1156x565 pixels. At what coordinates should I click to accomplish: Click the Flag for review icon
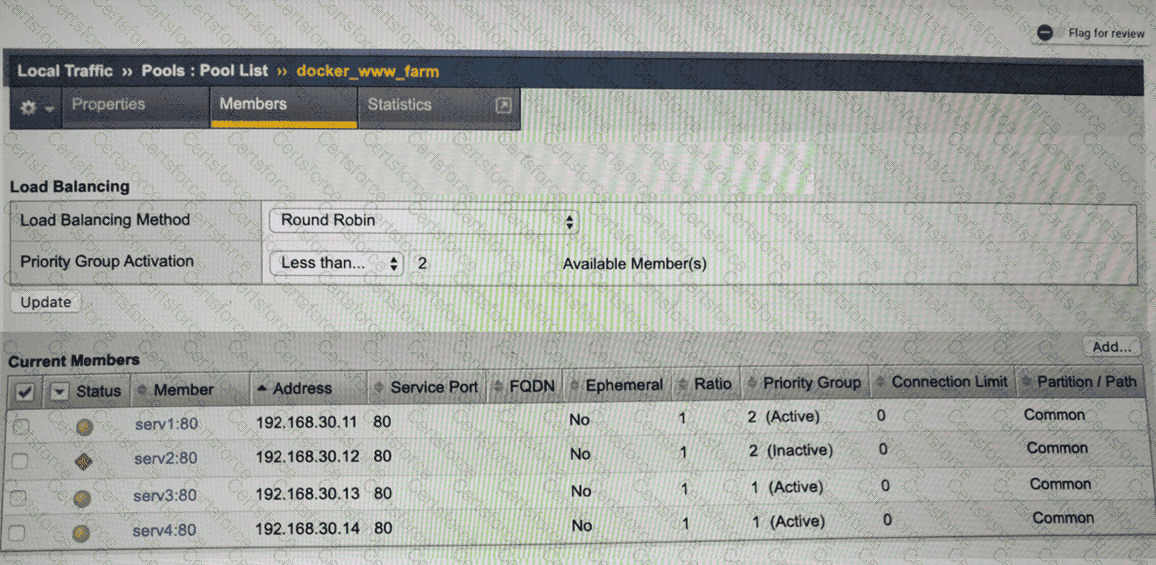[x=1045, y=32]
